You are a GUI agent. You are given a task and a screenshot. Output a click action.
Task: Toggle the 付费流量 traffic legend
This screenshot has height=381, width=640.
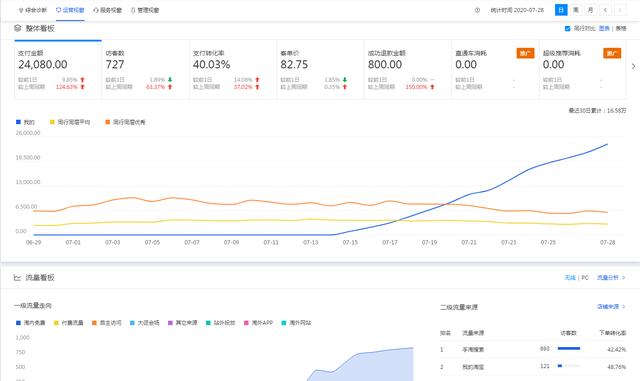(x=68, y=323)
